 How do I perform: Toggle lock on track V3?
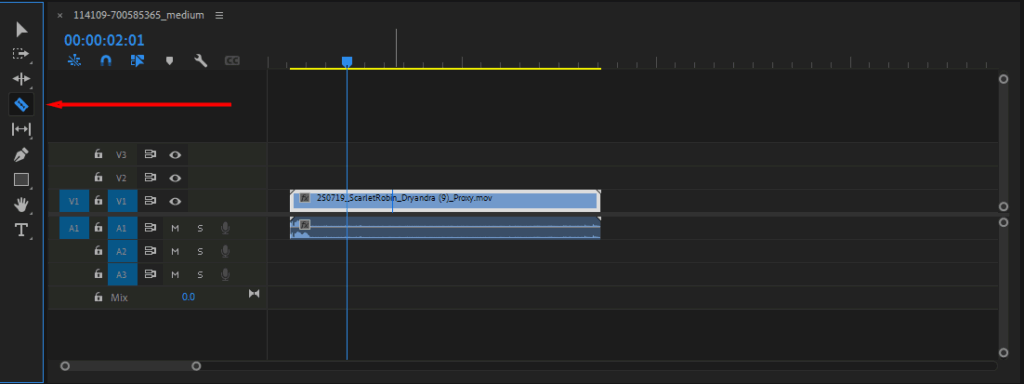click(x=99, y=154)
